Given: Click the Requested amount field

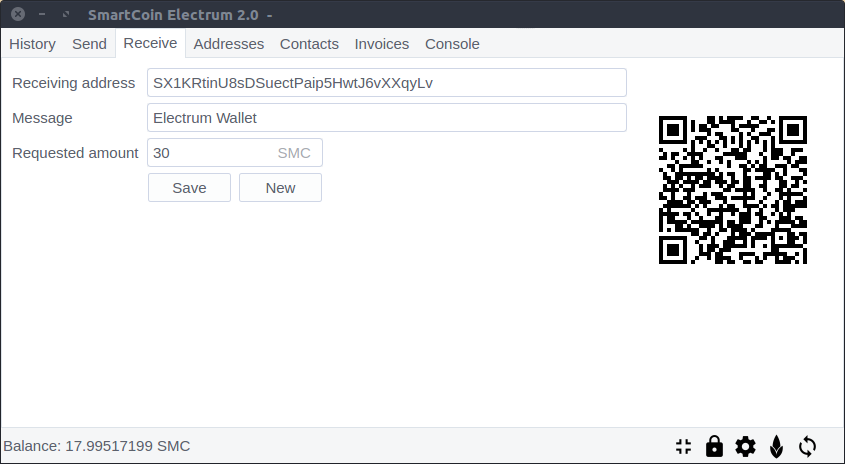Looking at the screenshot, I should 235,153.
